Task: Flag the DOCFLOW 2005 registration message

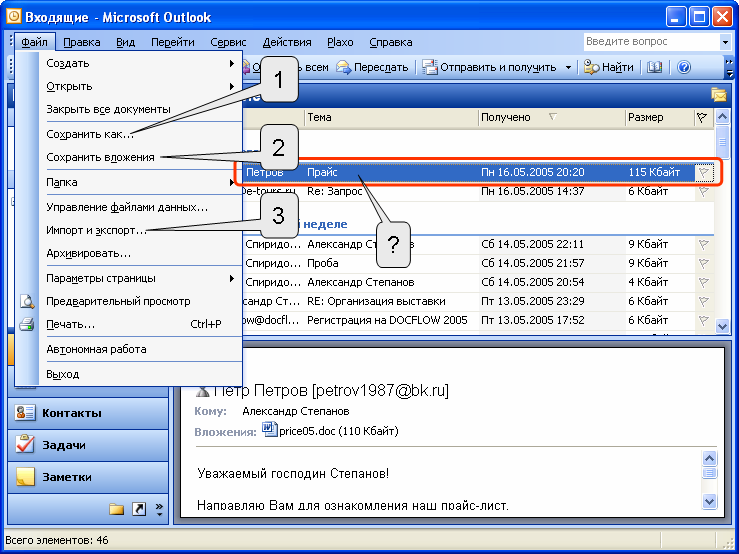Action: pyautogui.click(x=704, y=320)
